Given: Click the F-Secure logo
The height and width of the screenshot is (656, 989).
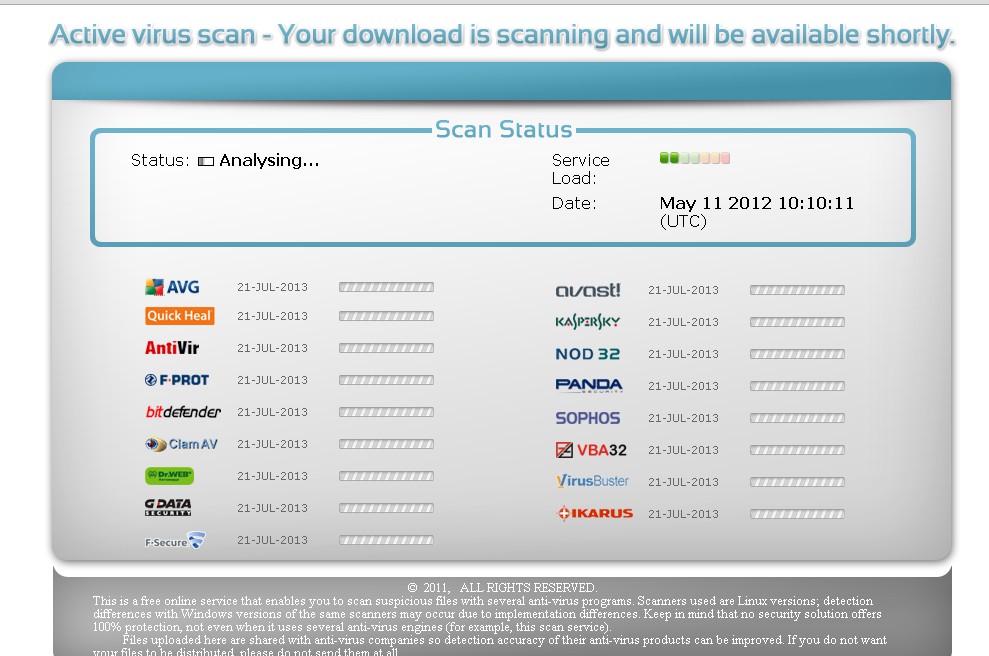Looking at the screenshot, I should pyautogui.click(x=175, y=541).
